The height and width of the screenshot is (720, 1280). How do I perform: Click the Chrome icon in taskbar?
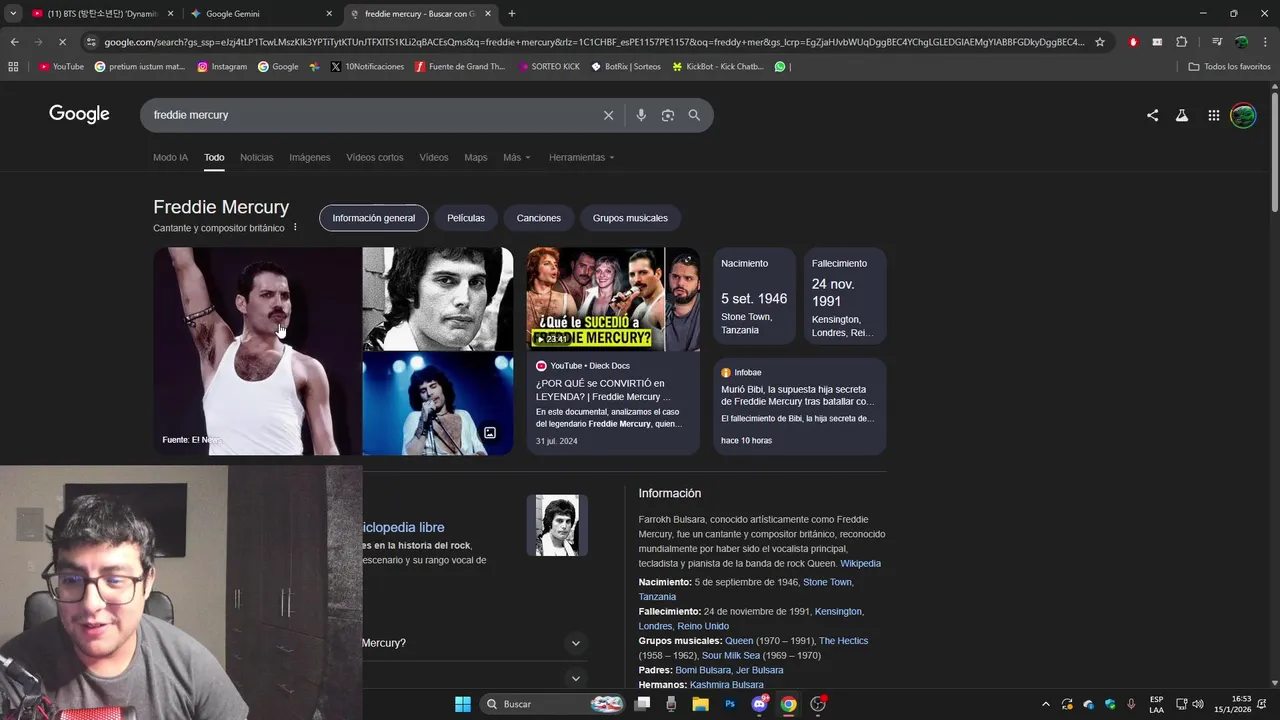click(x=788, y=704)
